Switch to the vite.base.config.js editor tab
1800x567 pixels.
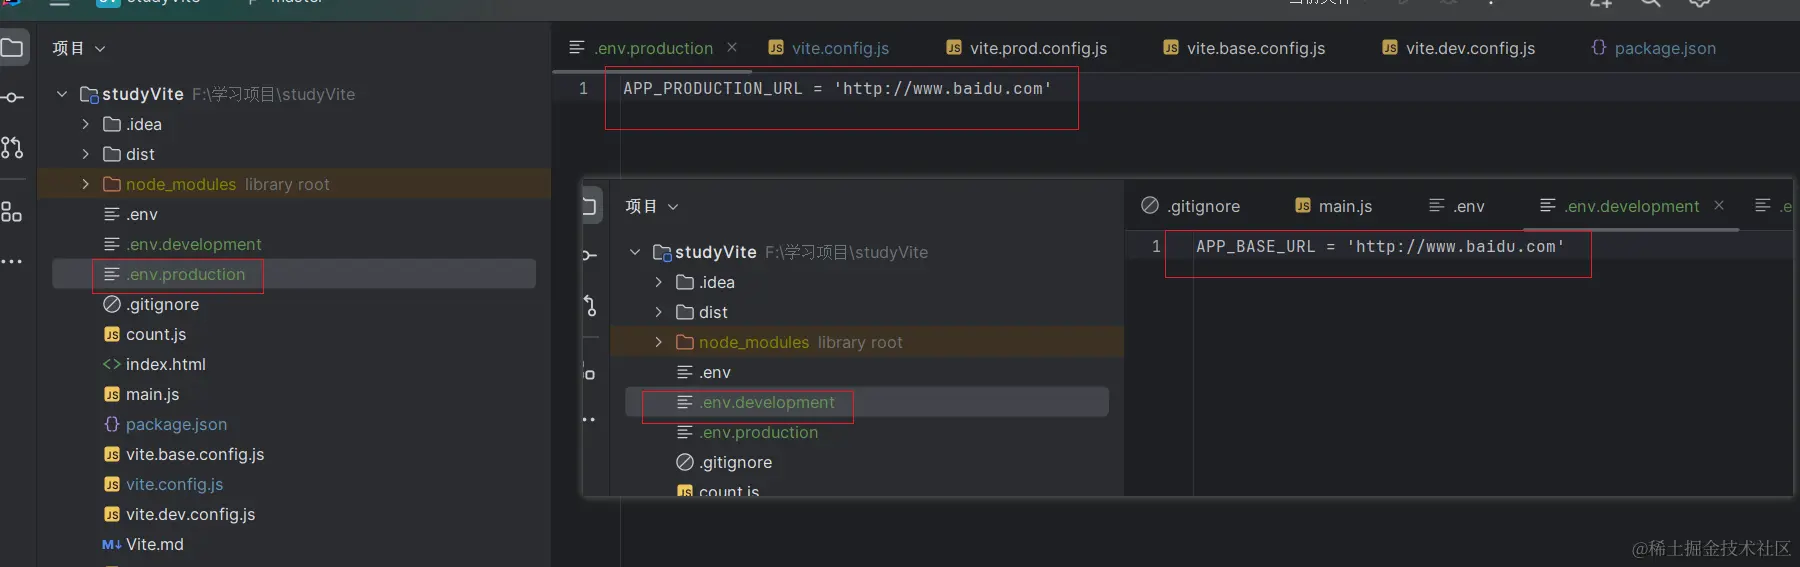(1244, 48)
